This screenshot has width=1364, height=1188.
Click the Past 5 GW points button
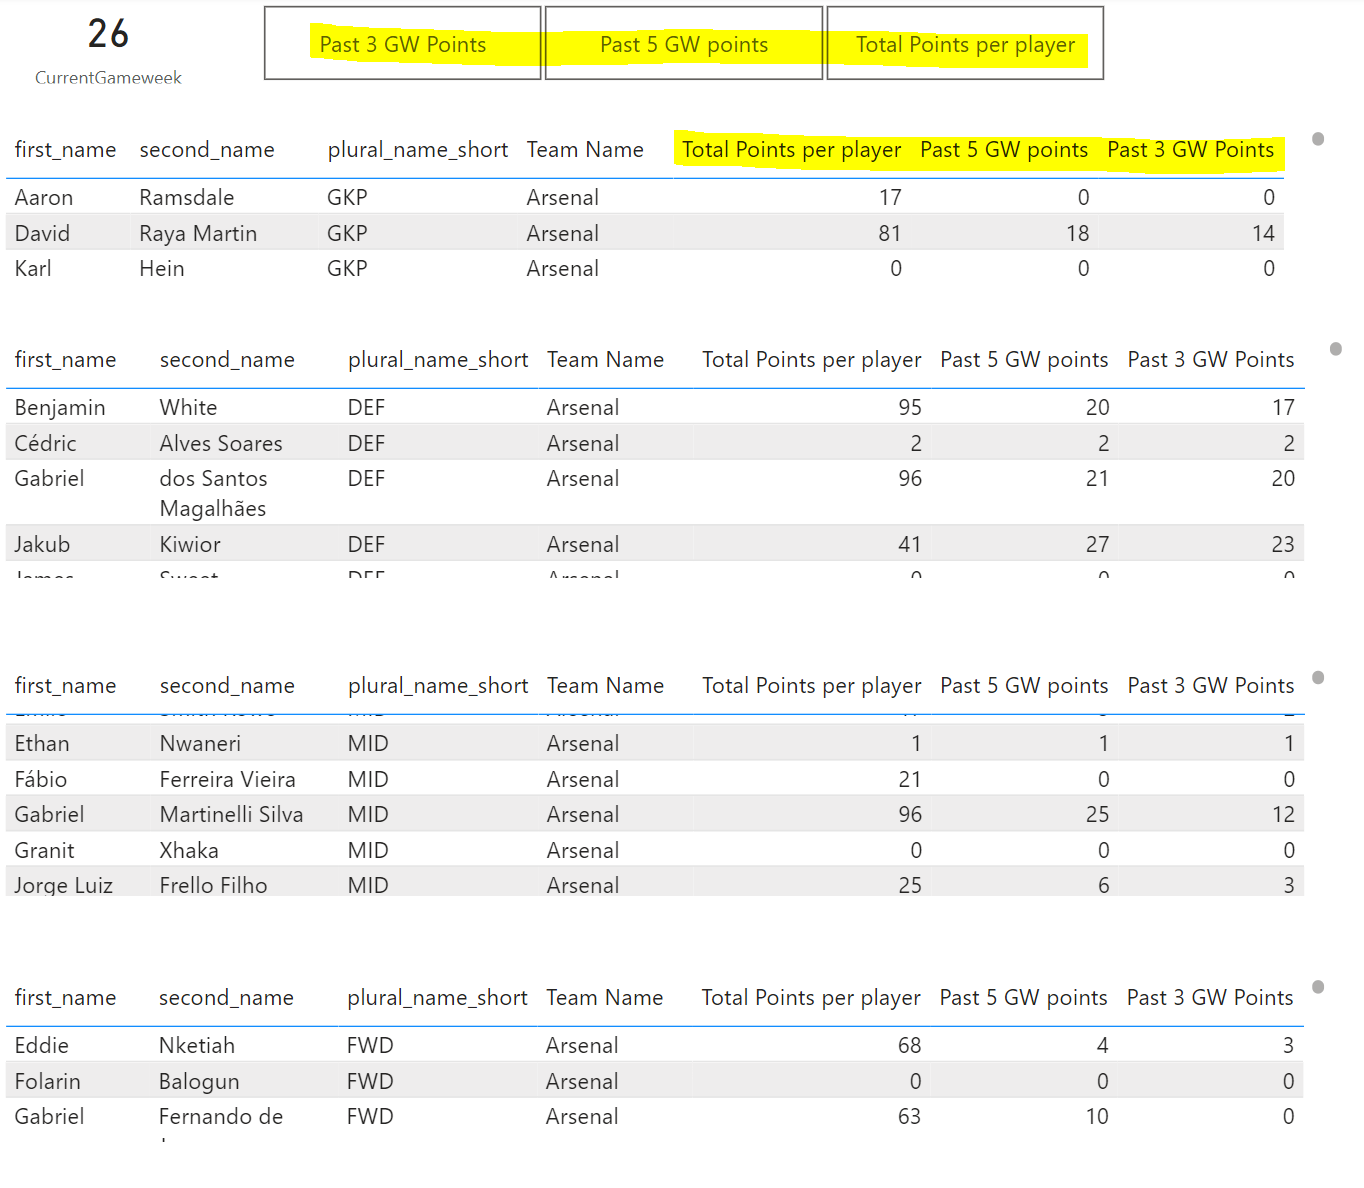click(x=684, y=44)
